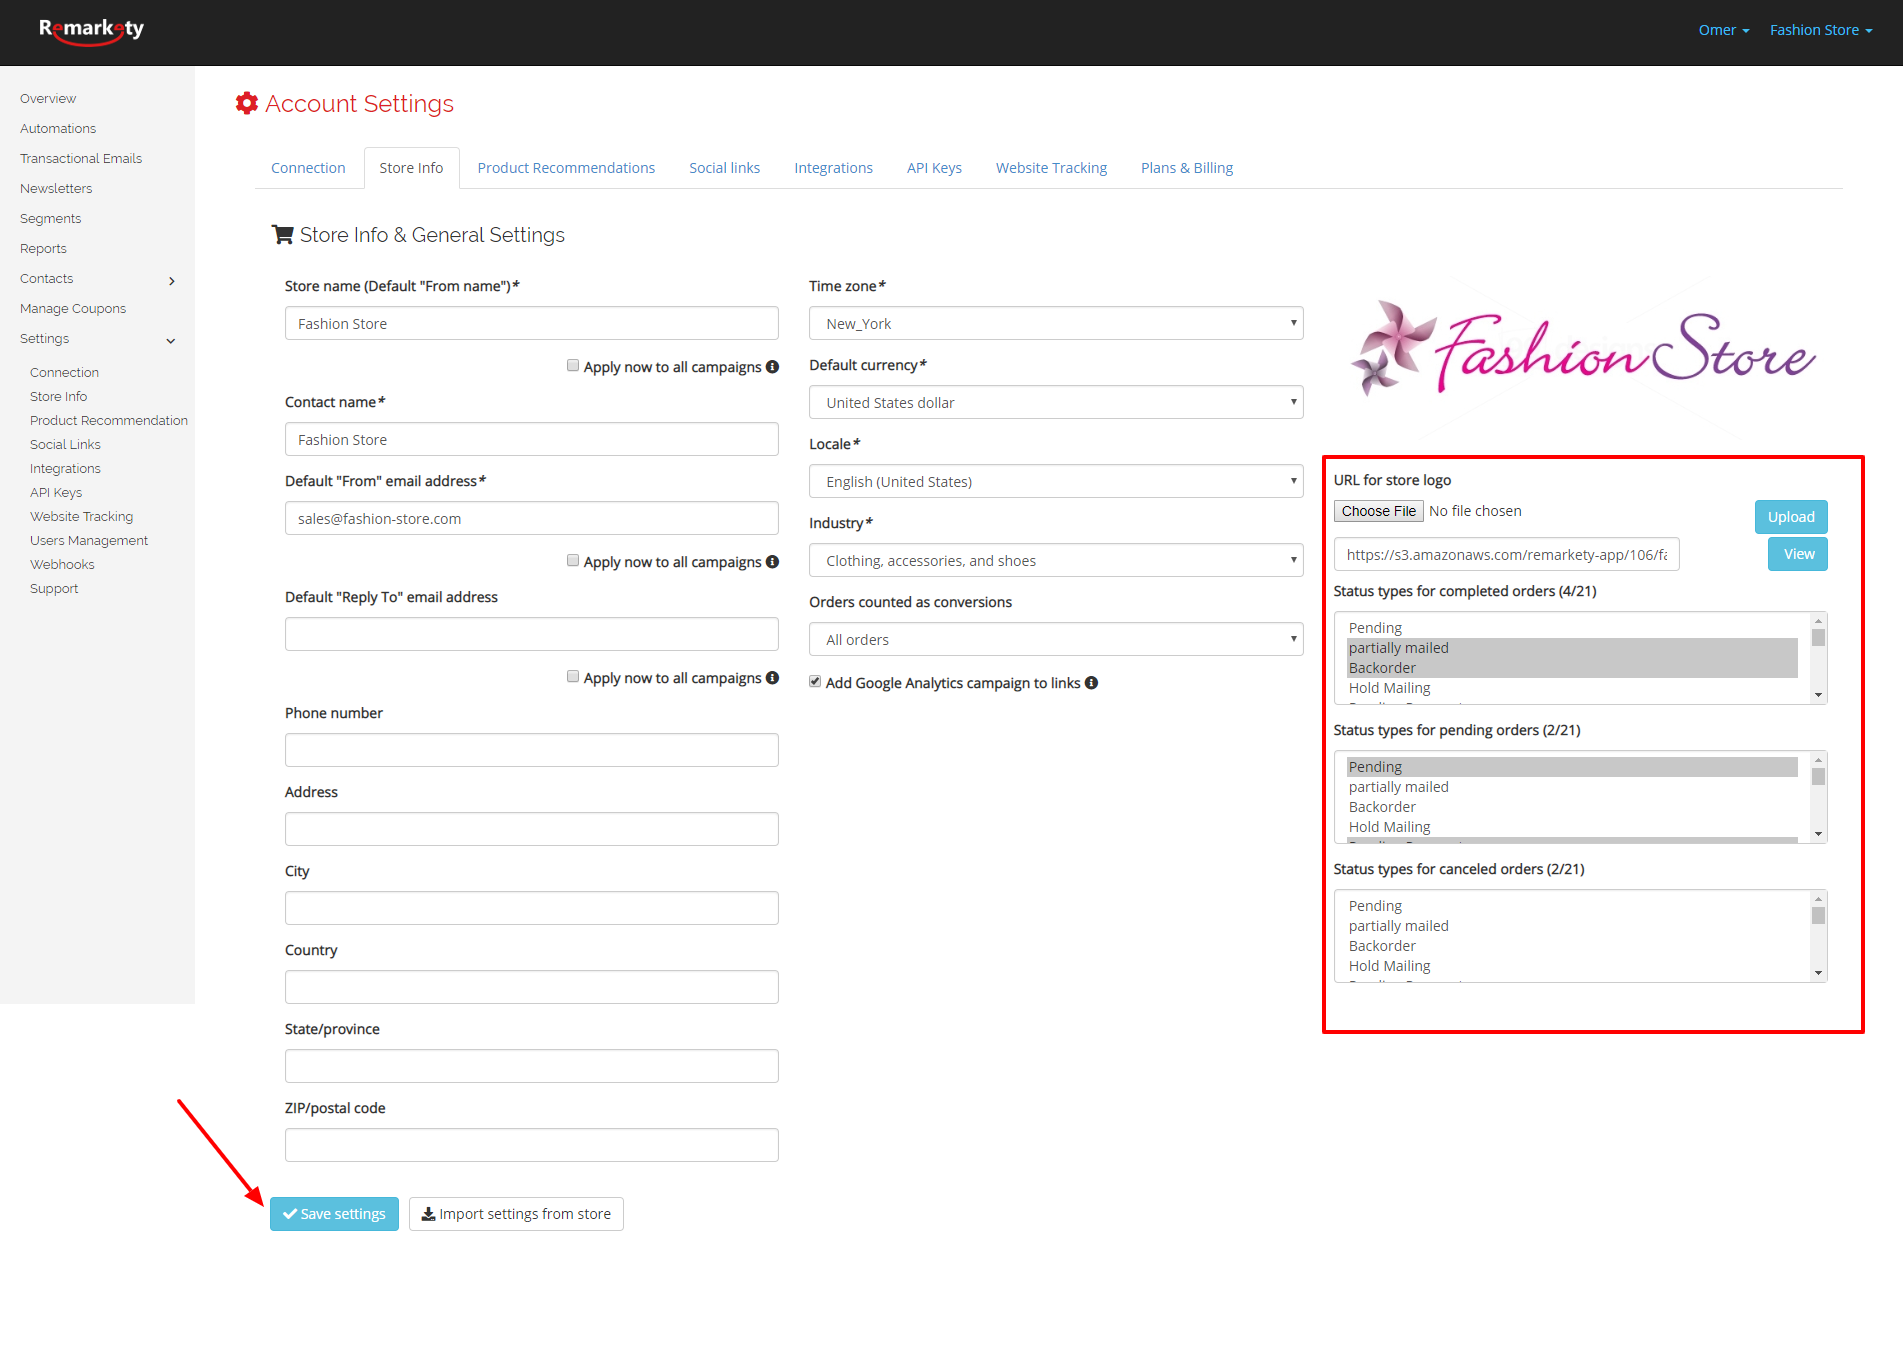Enable Apply now to all campaigns under Store name
The width and height of the screenshot is (1903, 1351).
point(573,366)
